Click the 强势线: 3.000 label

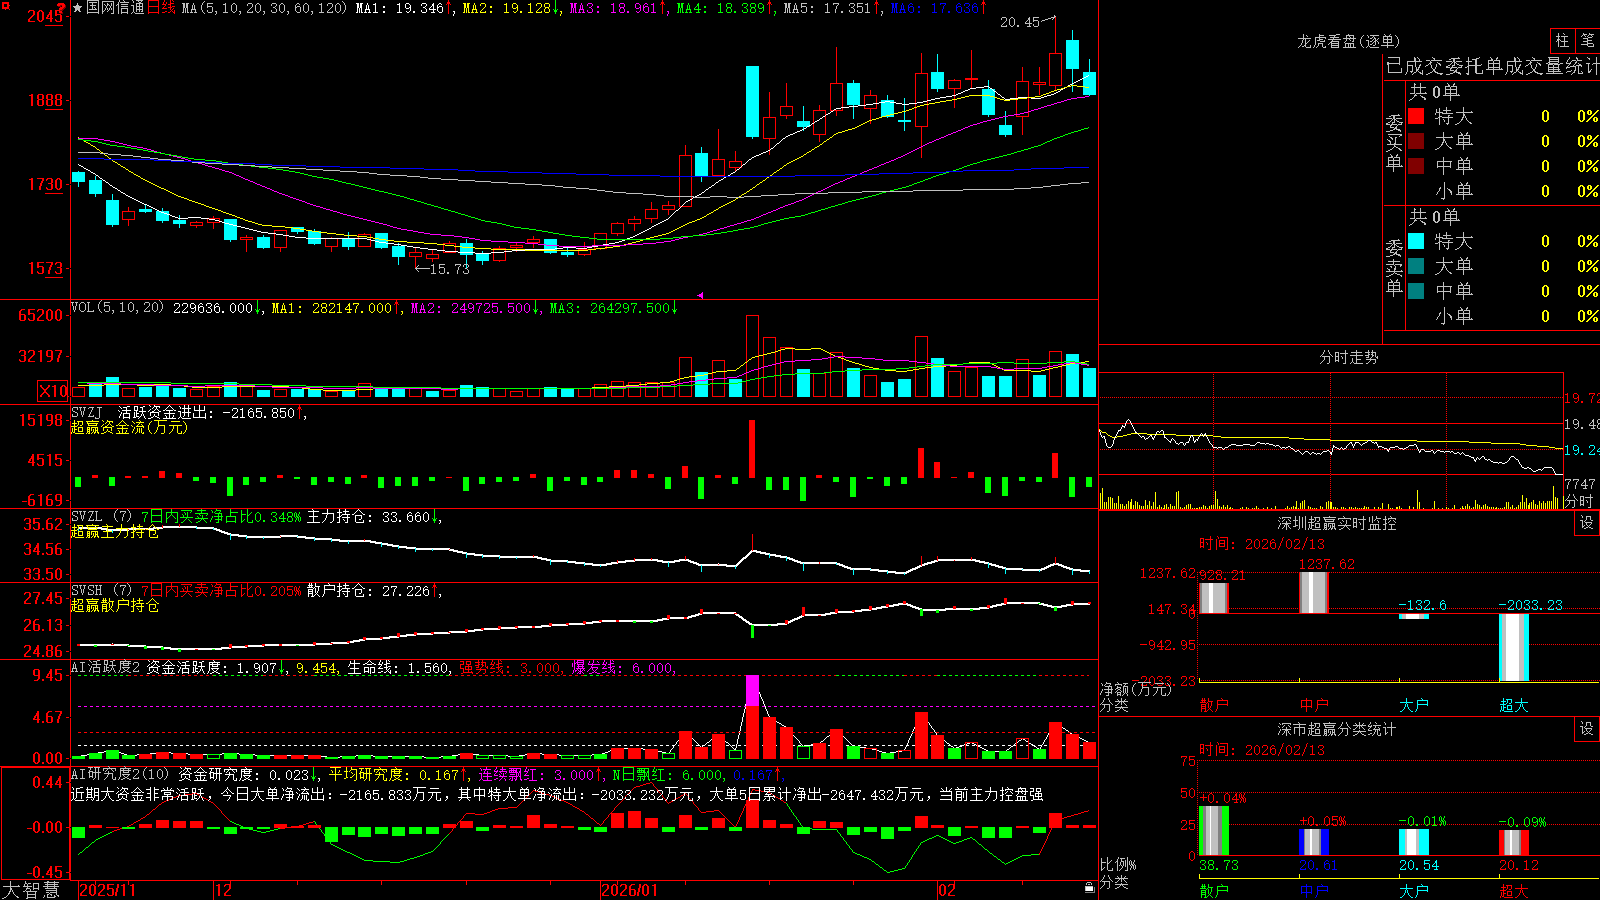pos(510,668)
